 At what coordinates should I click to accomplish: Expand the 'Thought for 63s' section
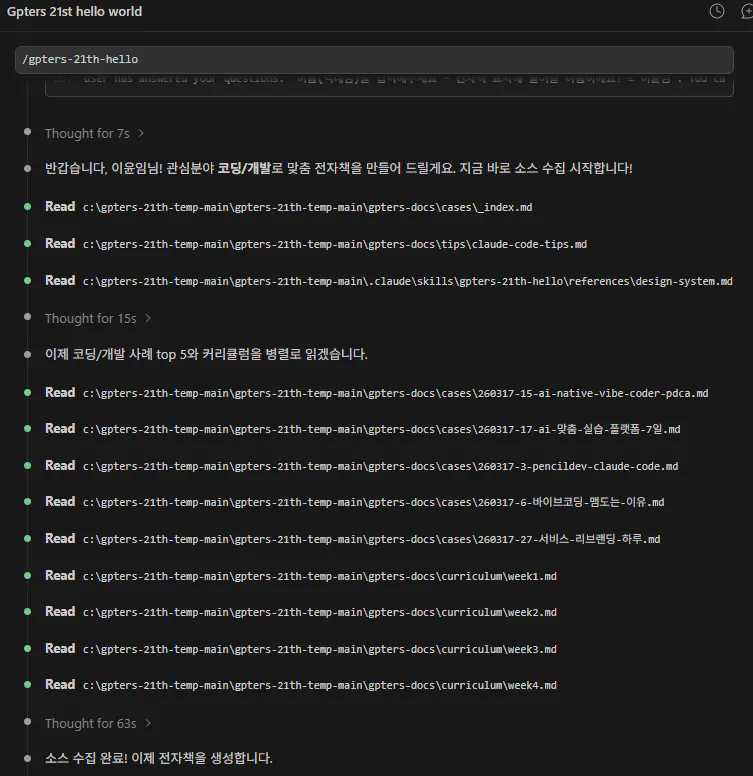coord(98,724)
